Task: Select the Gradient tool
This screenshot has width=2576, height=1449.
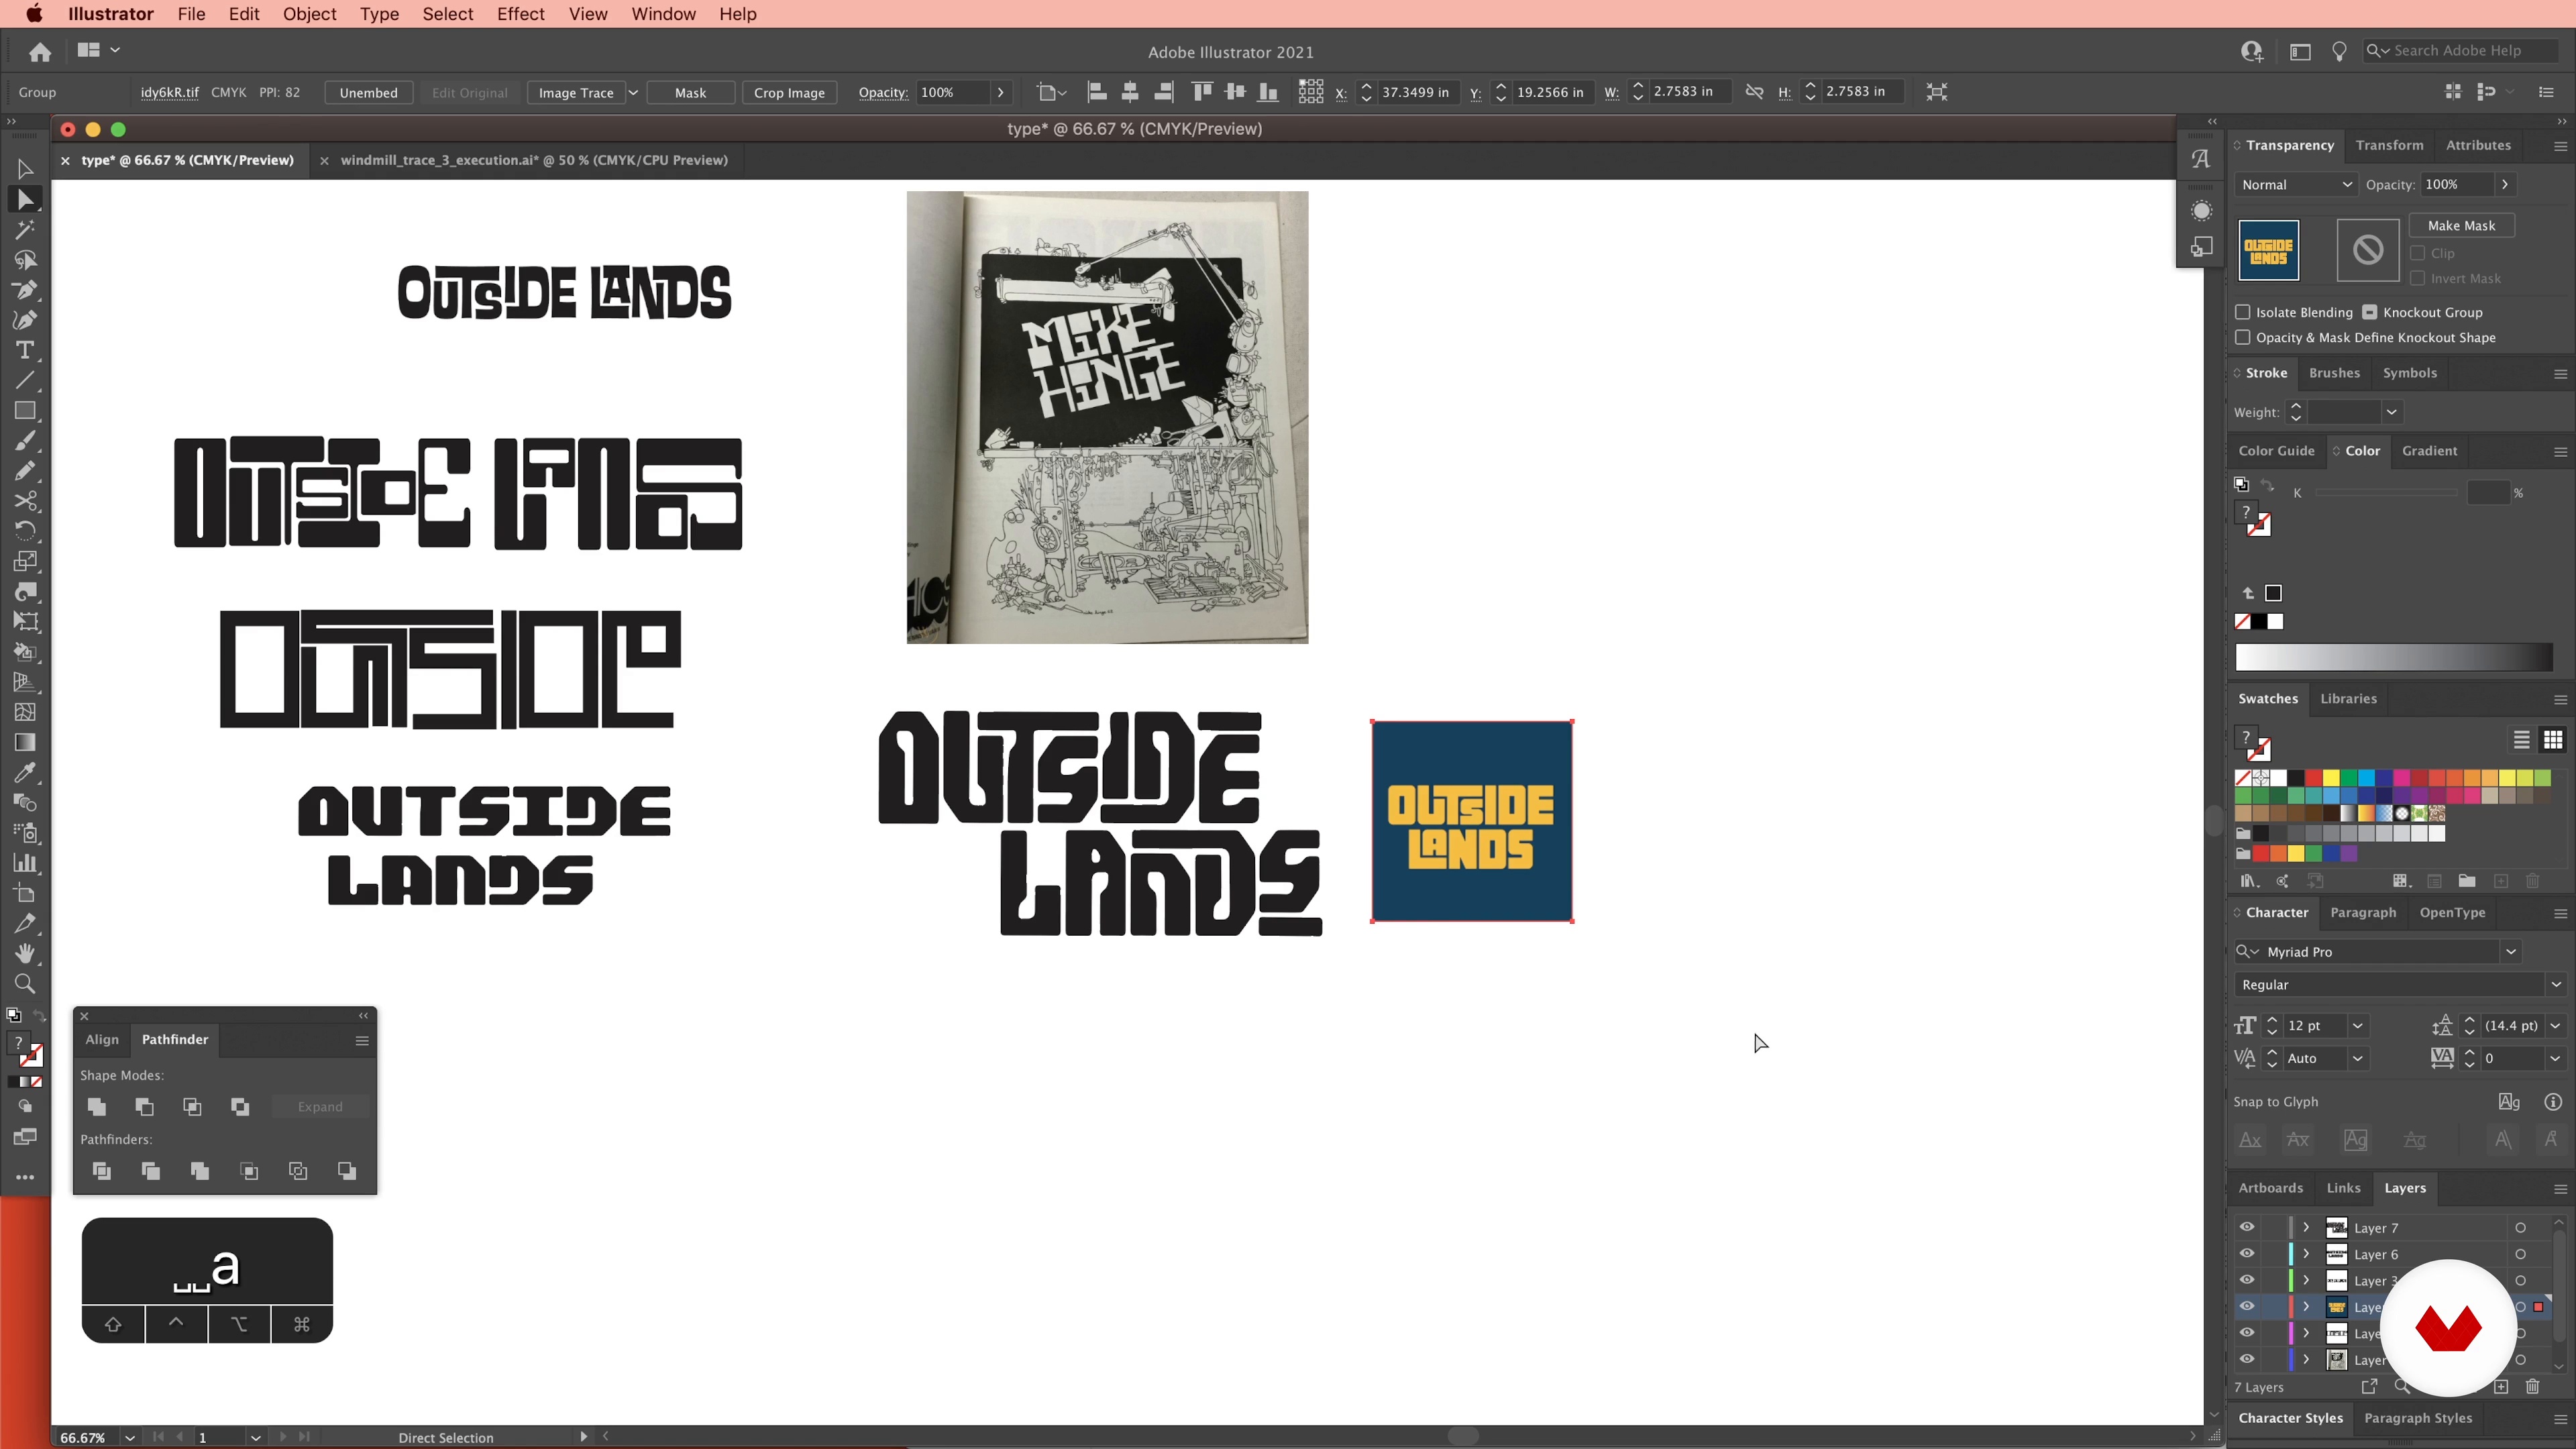Action: (x=25, y=742)
